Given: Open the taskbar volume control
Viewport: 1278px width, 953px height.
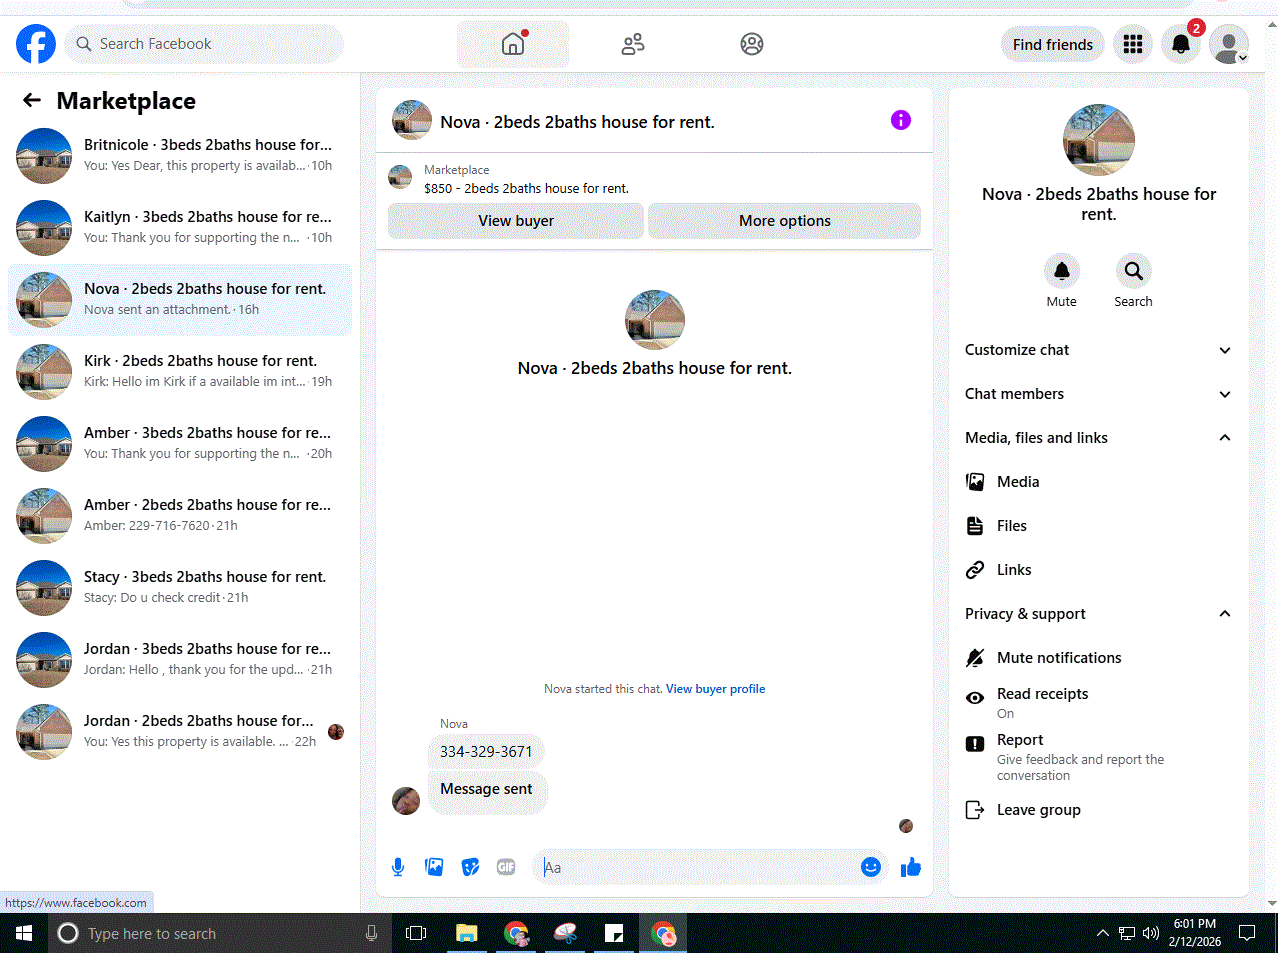Looking at the screenshot, I should [x=1151, y=933].
